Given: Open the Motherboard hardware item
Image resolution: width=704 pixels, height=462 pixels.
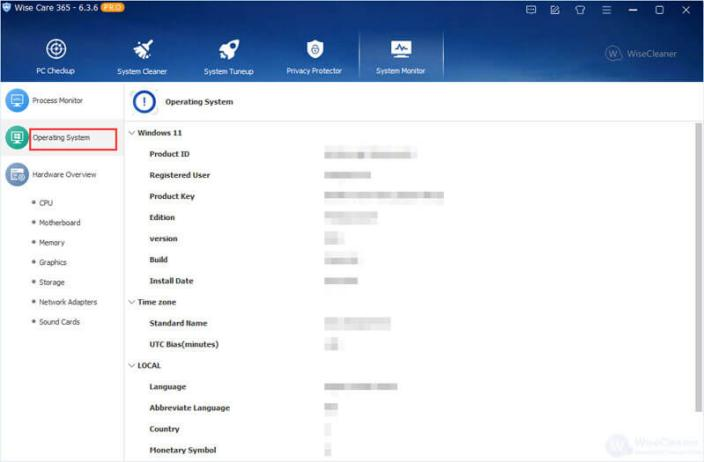Looking at the screenshot, I should point(60,223).
